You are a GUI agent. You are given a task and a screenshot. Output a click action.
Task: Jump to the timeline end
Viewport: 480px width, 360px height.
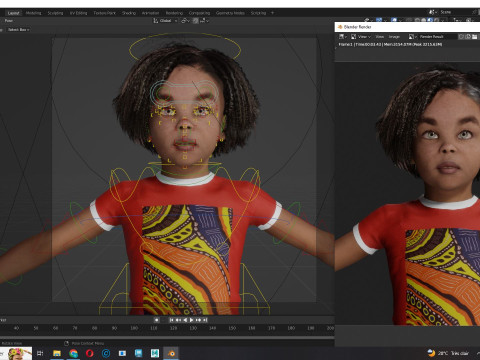(x=205, y=320)
